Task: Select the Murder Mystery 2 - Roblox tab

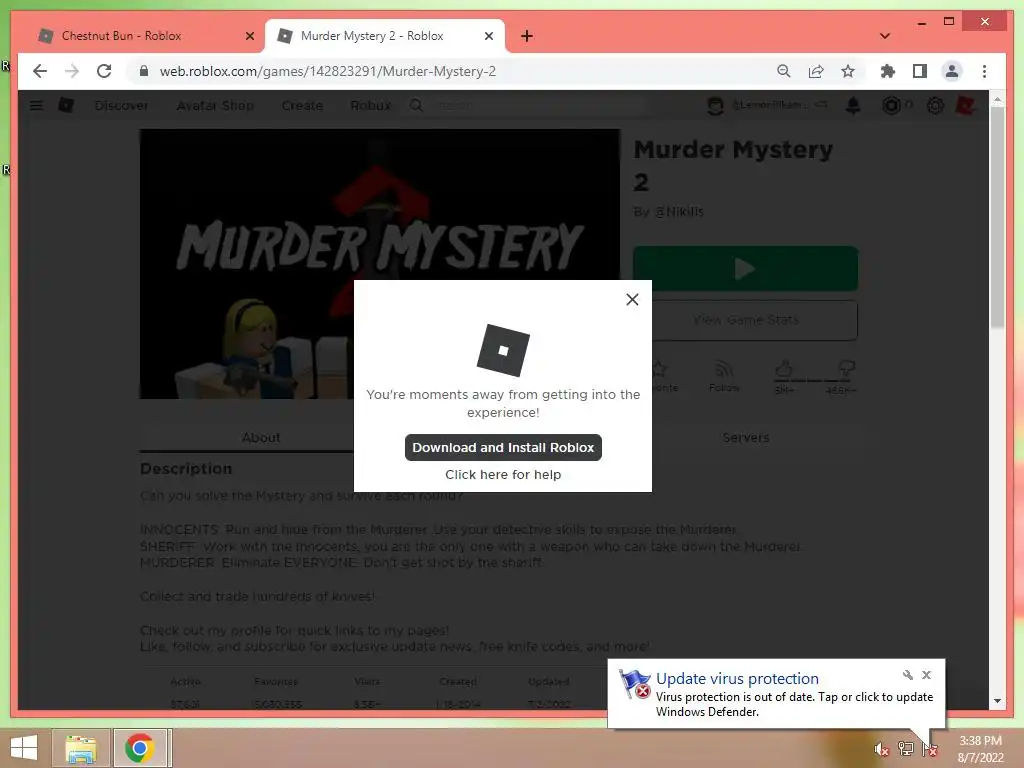Action: coord(372,36)
